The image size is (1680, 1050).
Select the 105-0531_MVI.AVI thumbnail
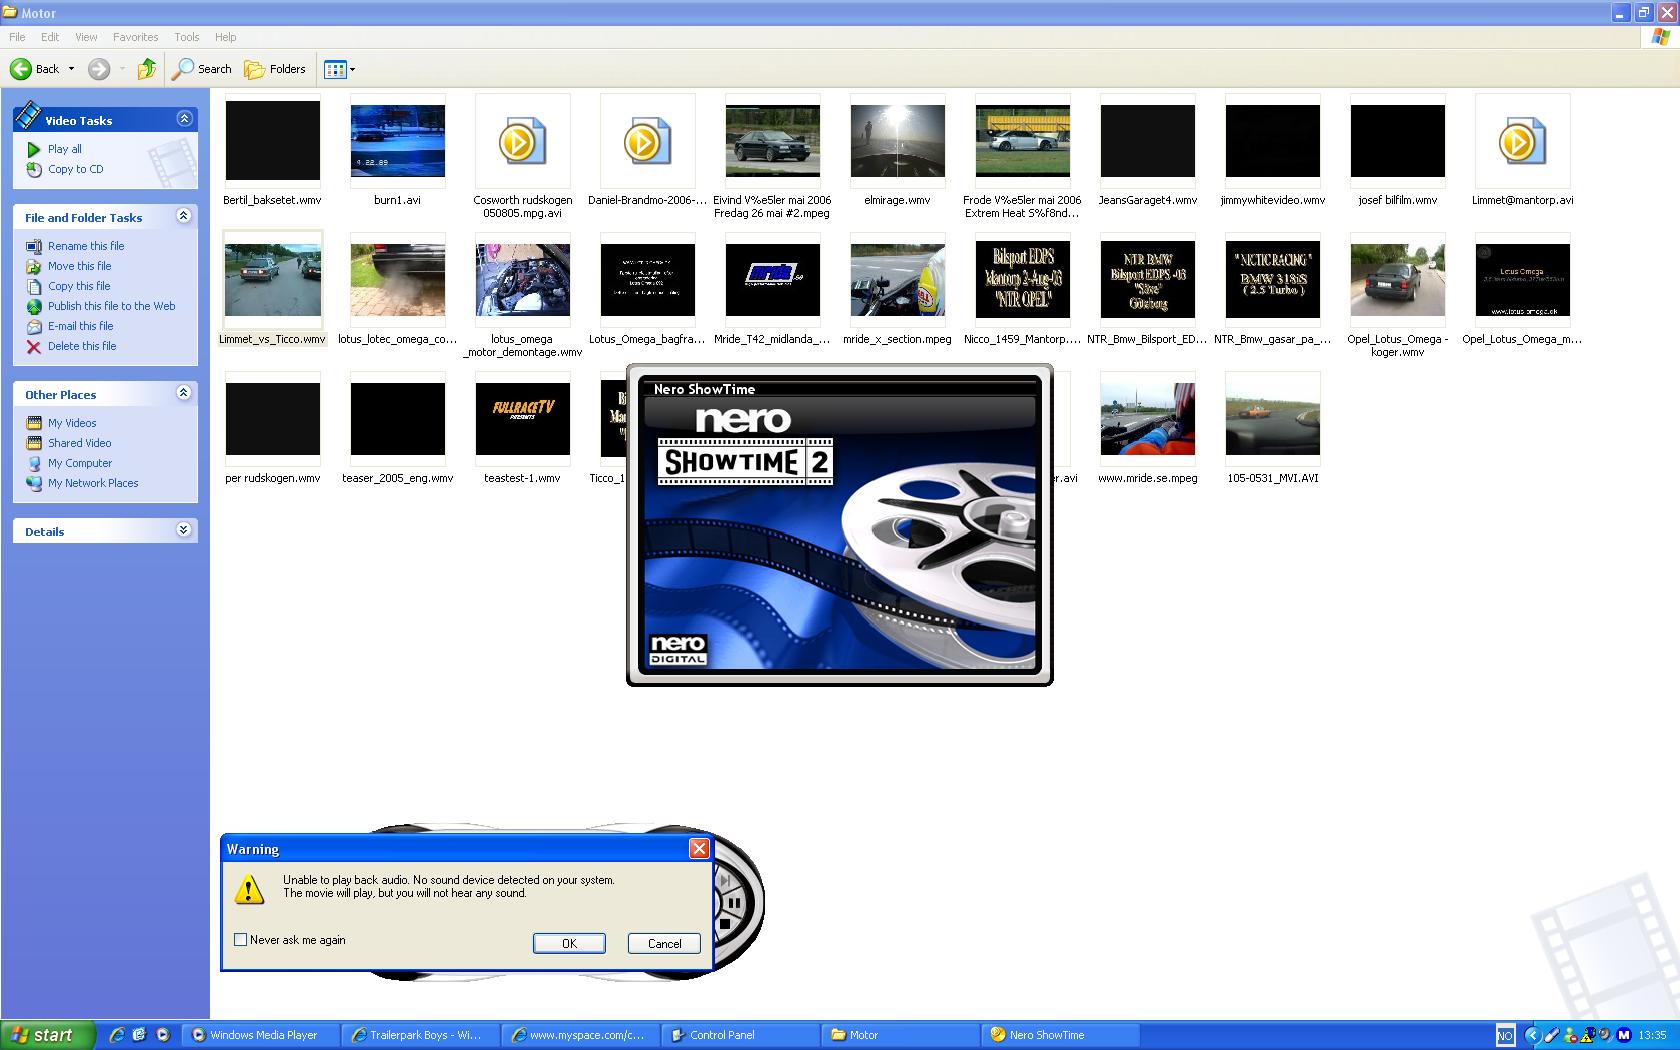pos(1273,419)
